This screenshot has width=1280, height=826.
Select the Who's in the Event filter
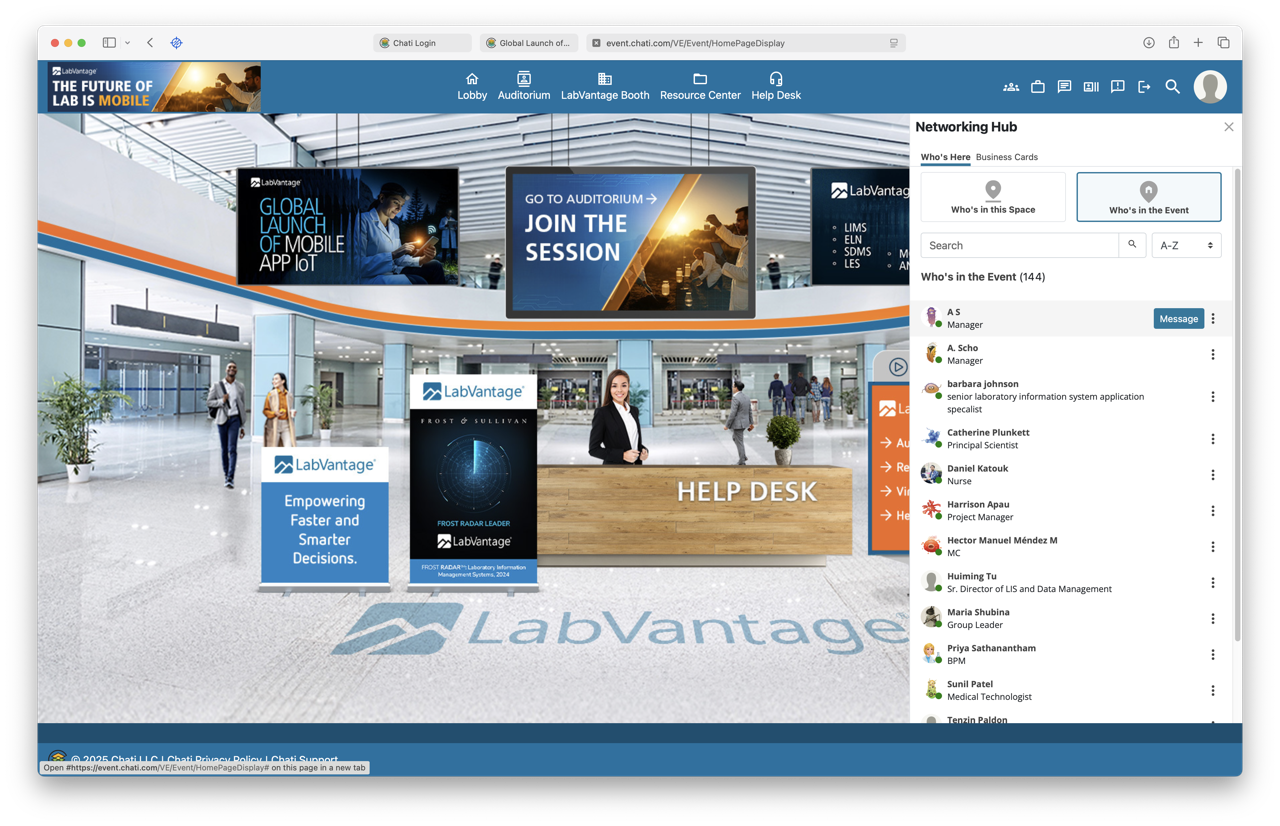(1148, 197)
